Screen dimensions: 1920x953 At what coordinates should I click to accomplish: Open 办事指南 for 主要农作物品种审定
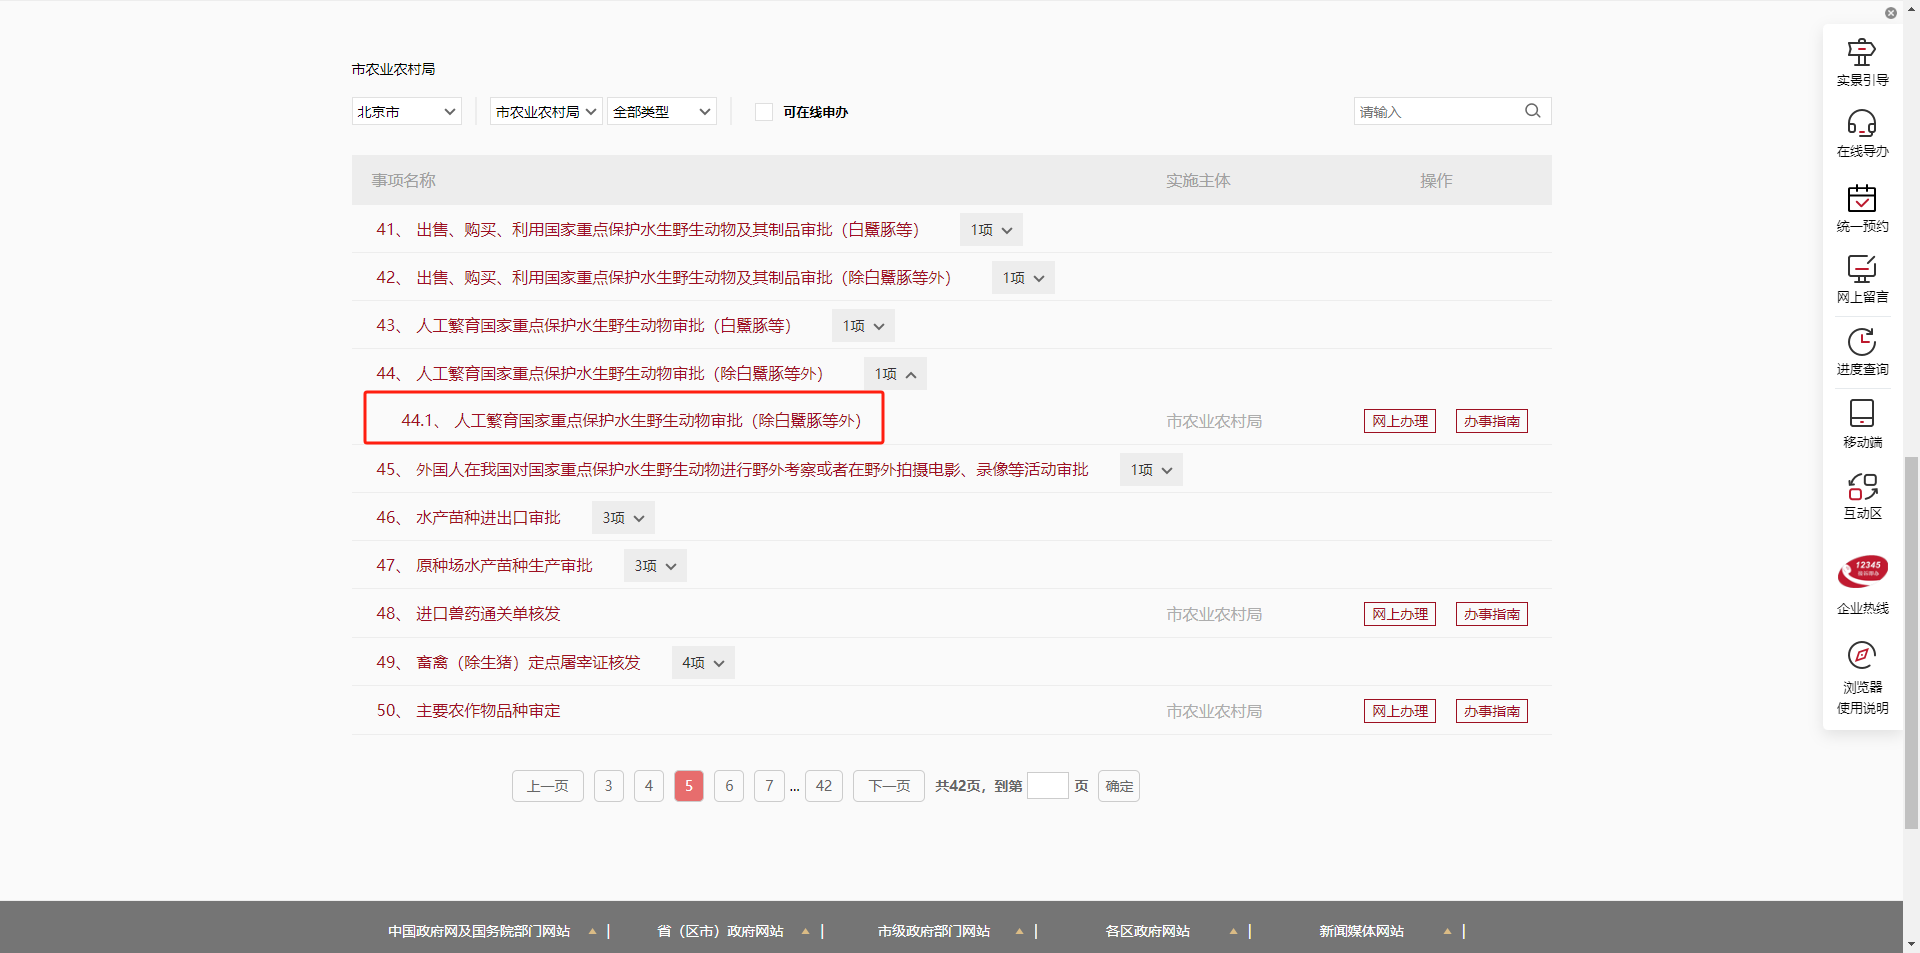click(x=1491, y=711)
